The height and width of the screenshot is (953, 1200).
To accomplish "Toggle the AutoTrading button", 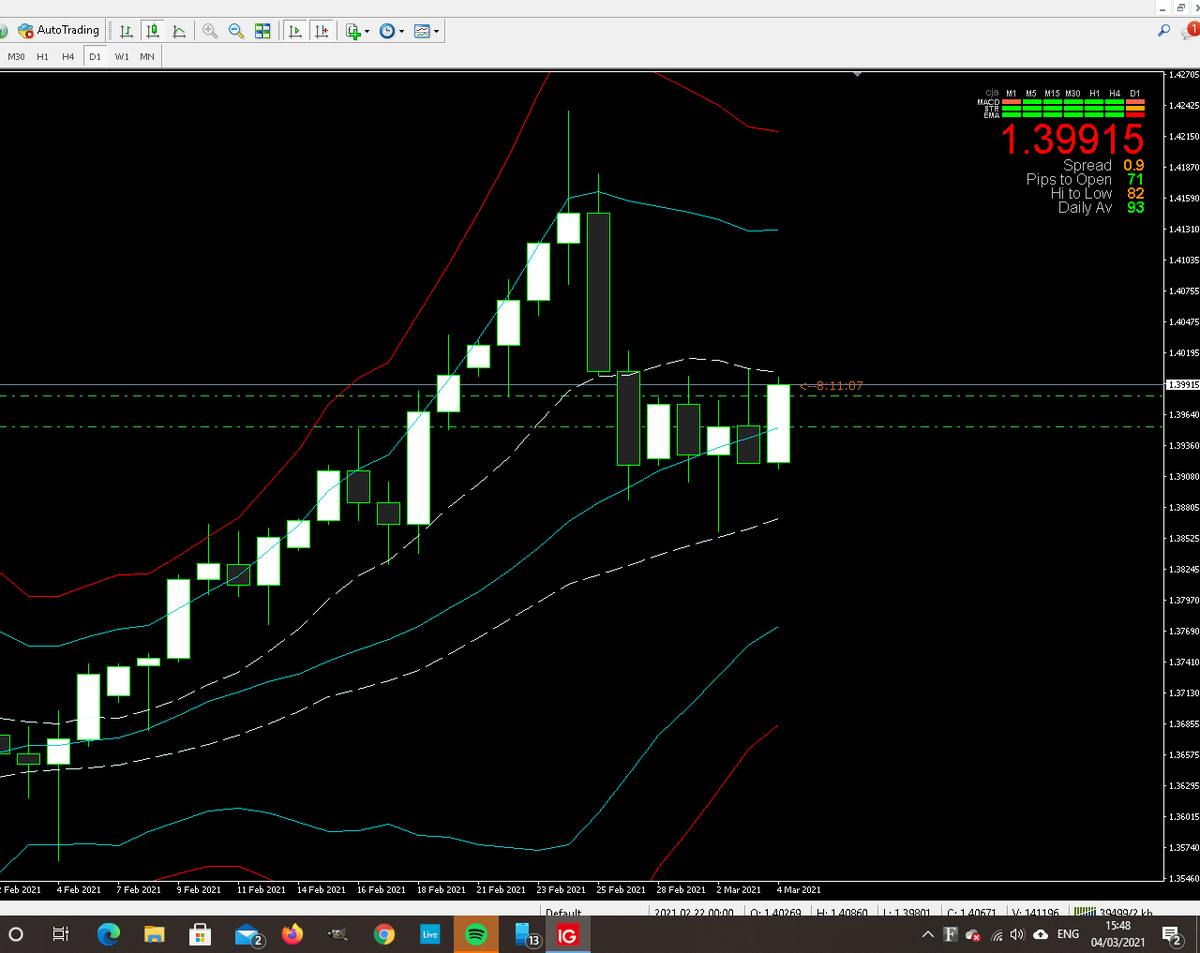I will [59, 31].
